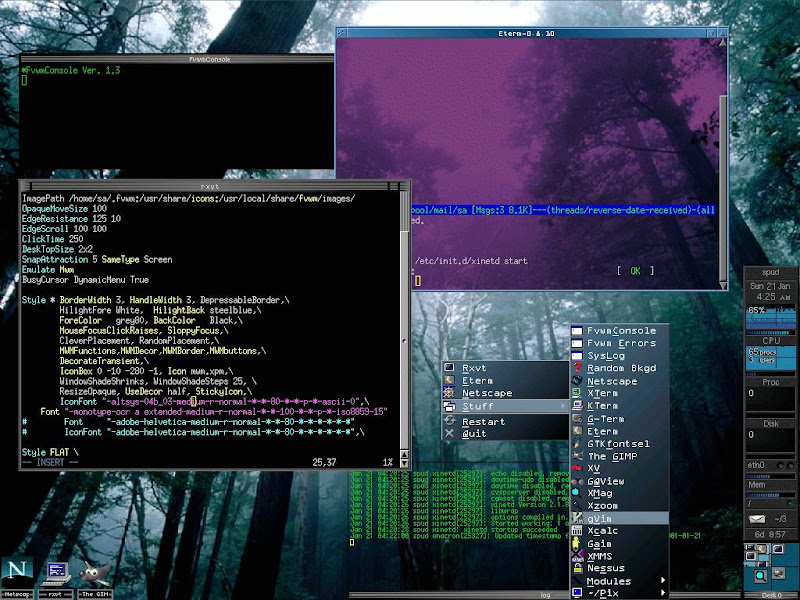
Task: Click the "FvwmConsole Ver. 1.3" text line
Action: tap(71, 70)
